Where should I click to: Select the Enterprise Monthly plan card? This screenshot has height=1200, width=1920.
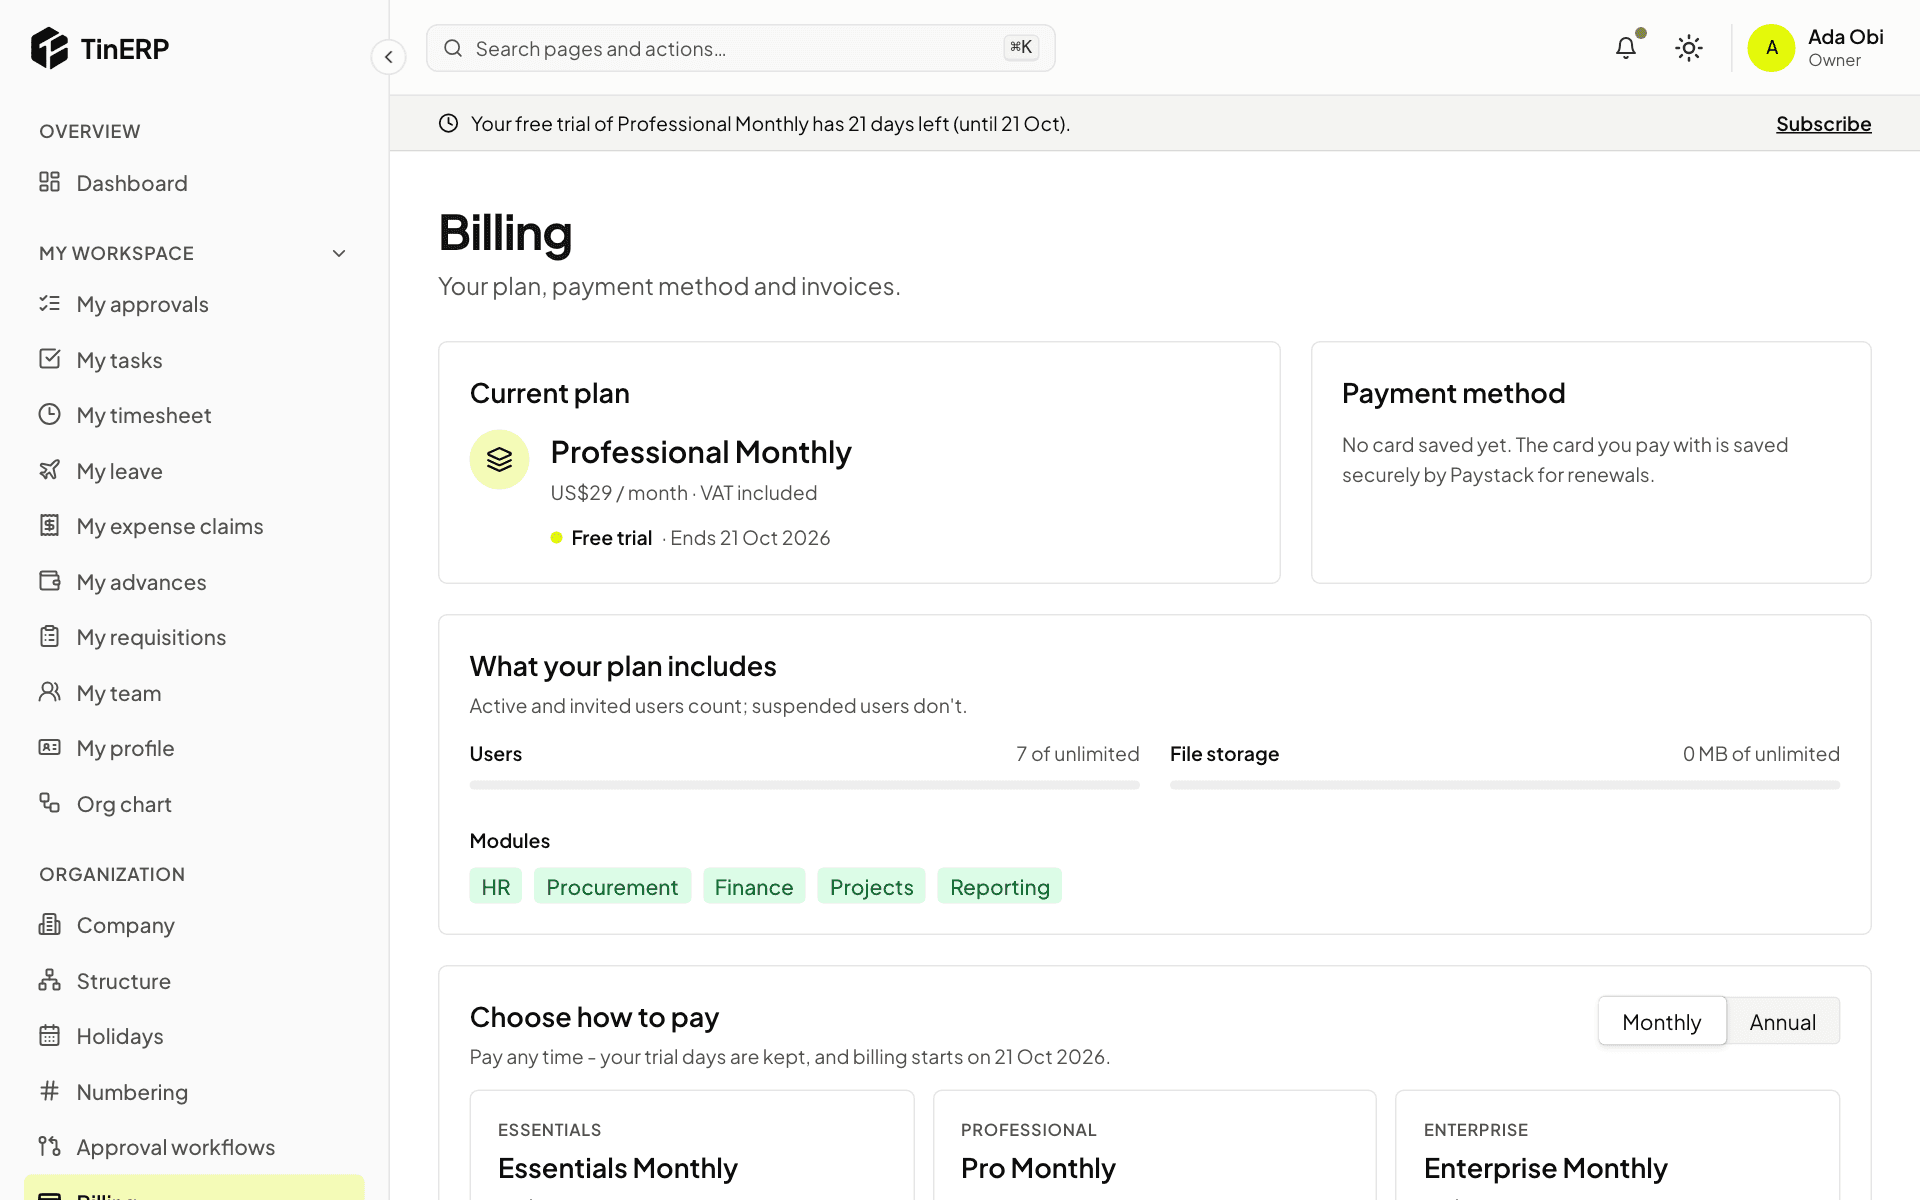(1617, 1145)
